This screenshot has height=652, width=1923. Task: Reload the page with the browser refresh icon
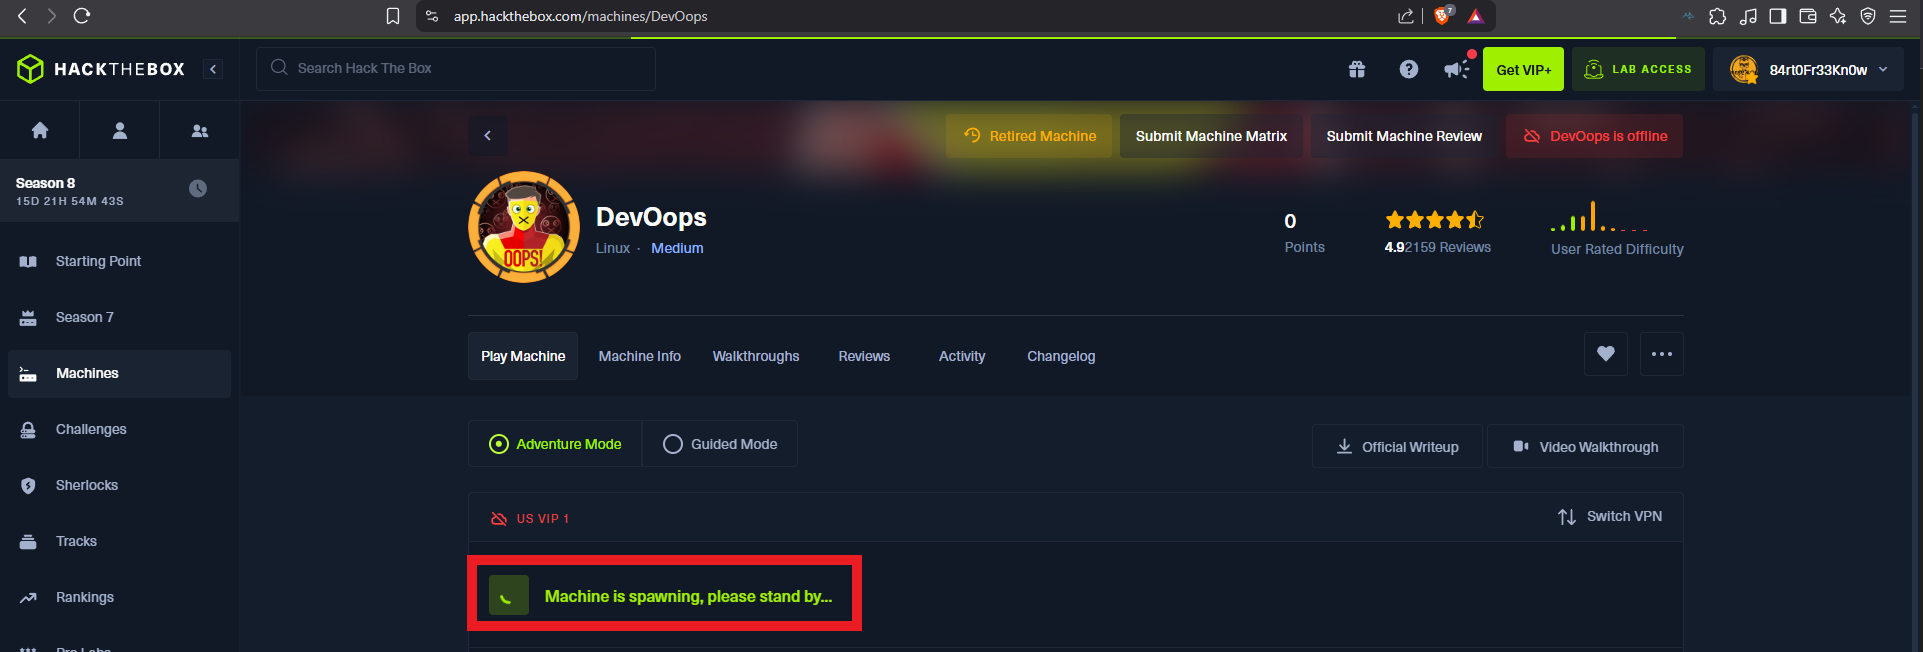tap(82, 16)
